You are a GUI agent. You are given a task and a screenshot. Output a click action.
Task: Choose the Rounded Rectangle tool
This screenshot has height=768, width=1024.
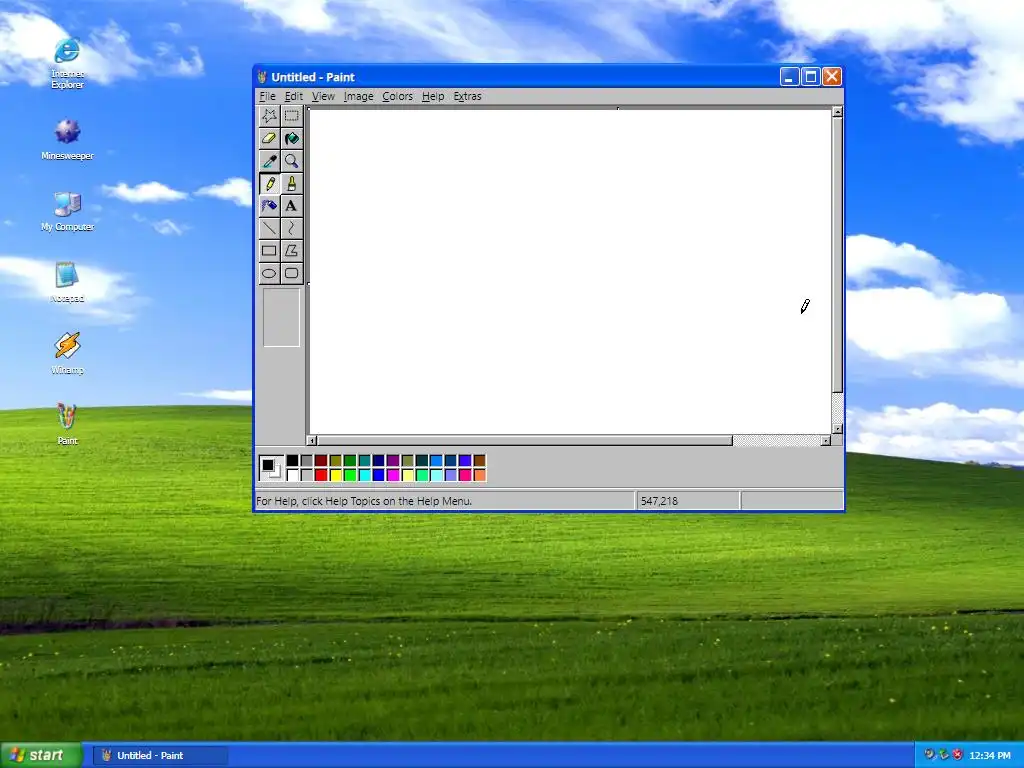291,273
